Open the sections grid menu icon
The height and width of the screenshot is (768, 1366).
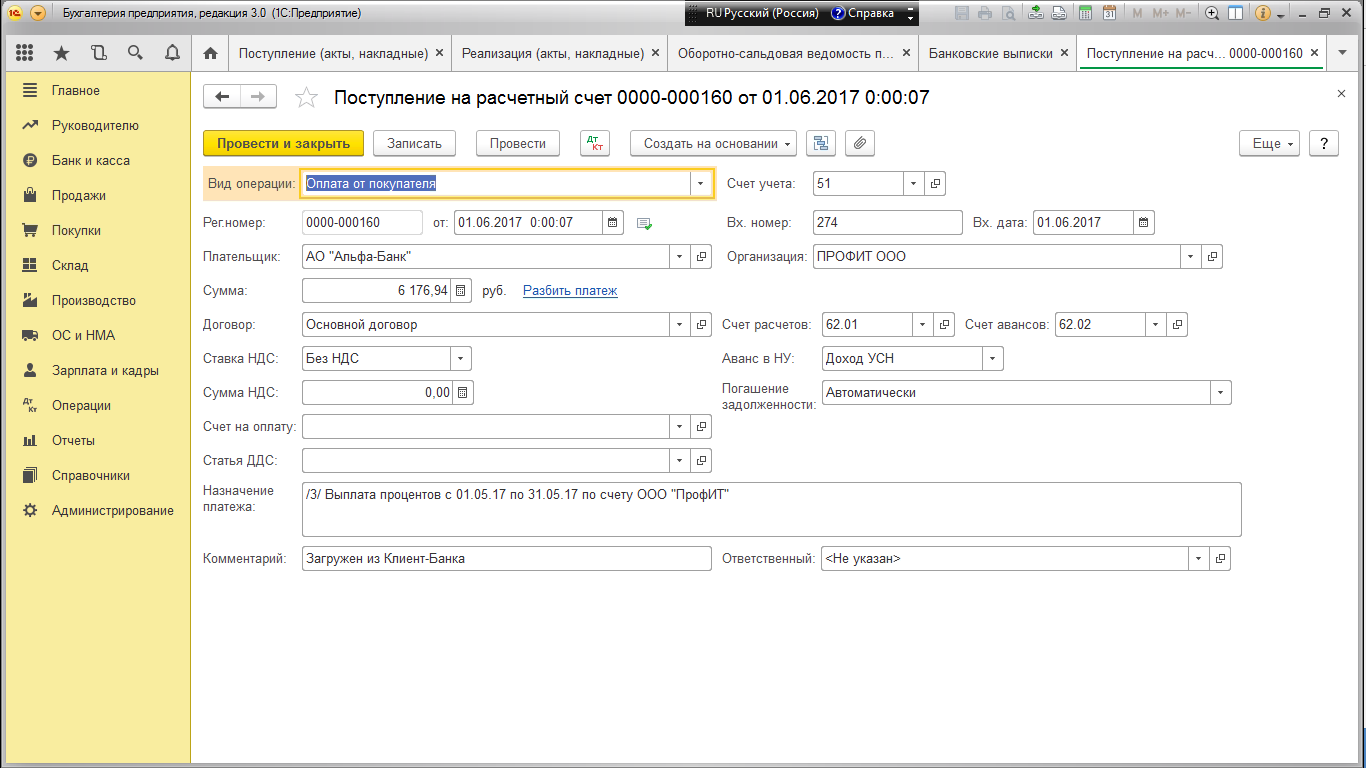tap(25, 53)
